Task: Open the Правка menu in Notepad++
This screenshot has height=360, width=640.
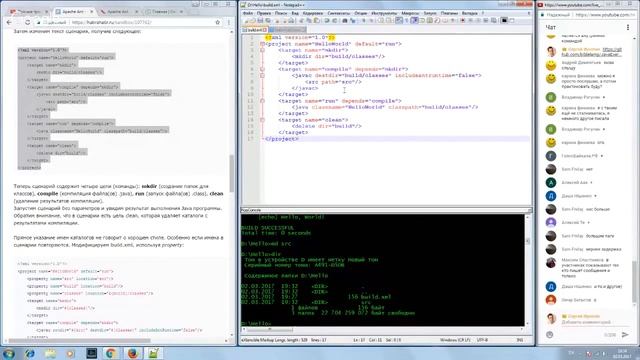Action: pyautogui.click(x=264, y=13)
